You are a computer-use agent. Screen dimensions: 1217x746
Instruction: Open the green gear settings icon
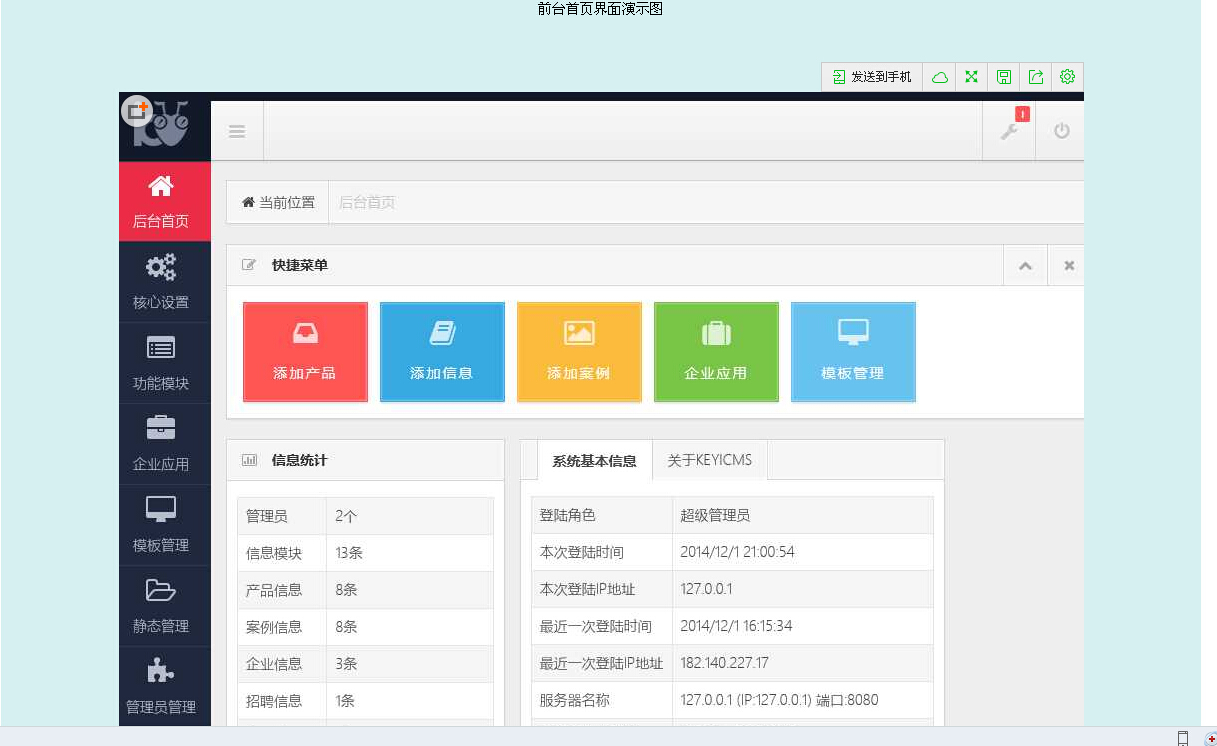(1067, 77)
